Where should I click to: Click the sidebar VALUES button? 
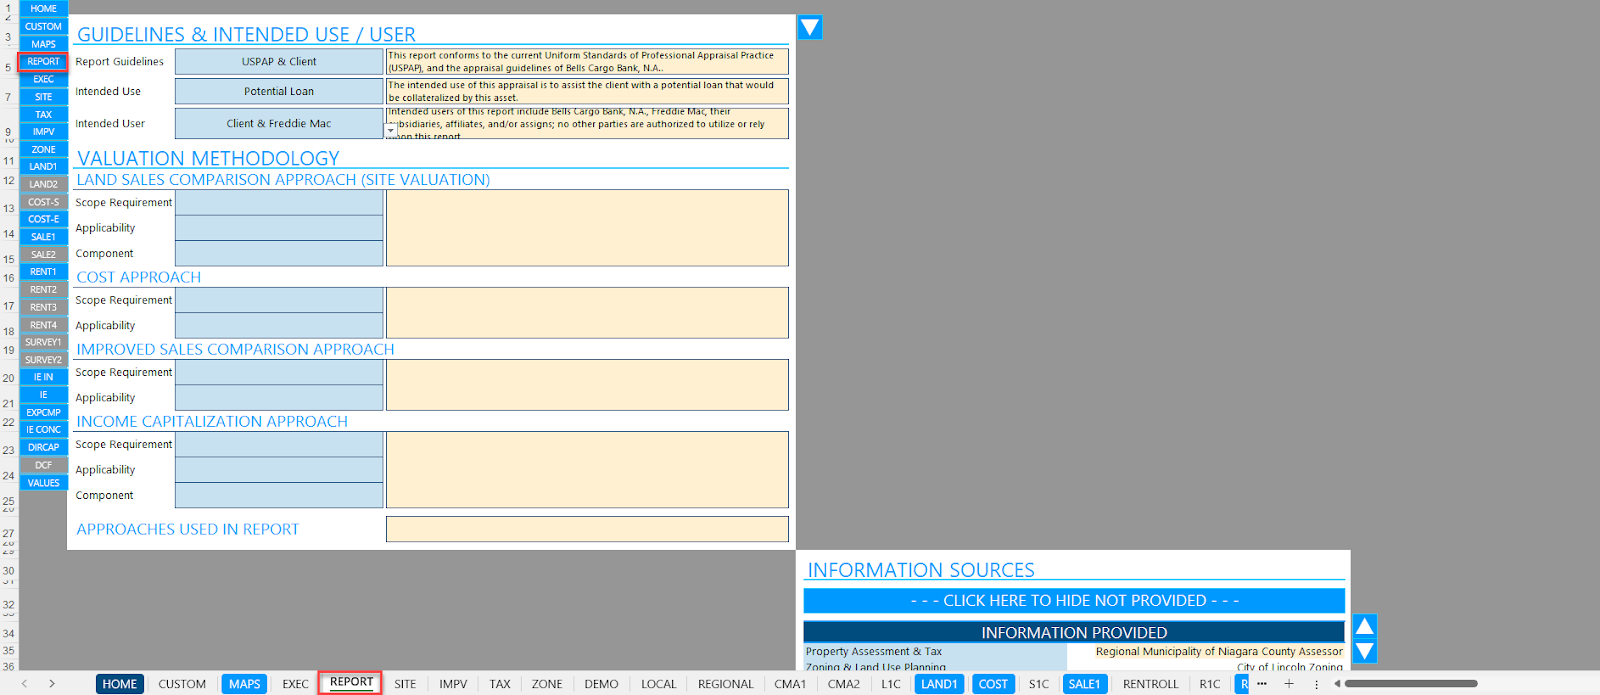(x=43, y=483)
